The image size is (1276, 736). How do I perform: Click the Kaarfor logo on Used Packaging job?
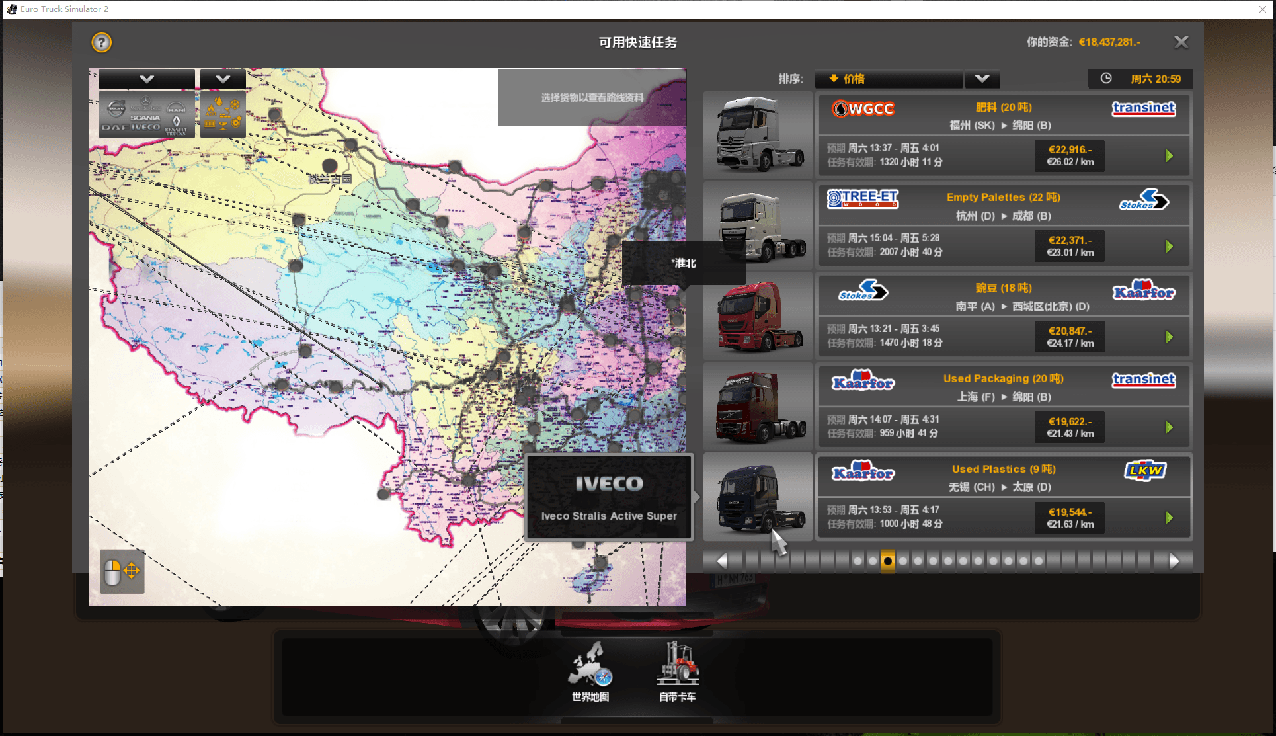point(861,380)
